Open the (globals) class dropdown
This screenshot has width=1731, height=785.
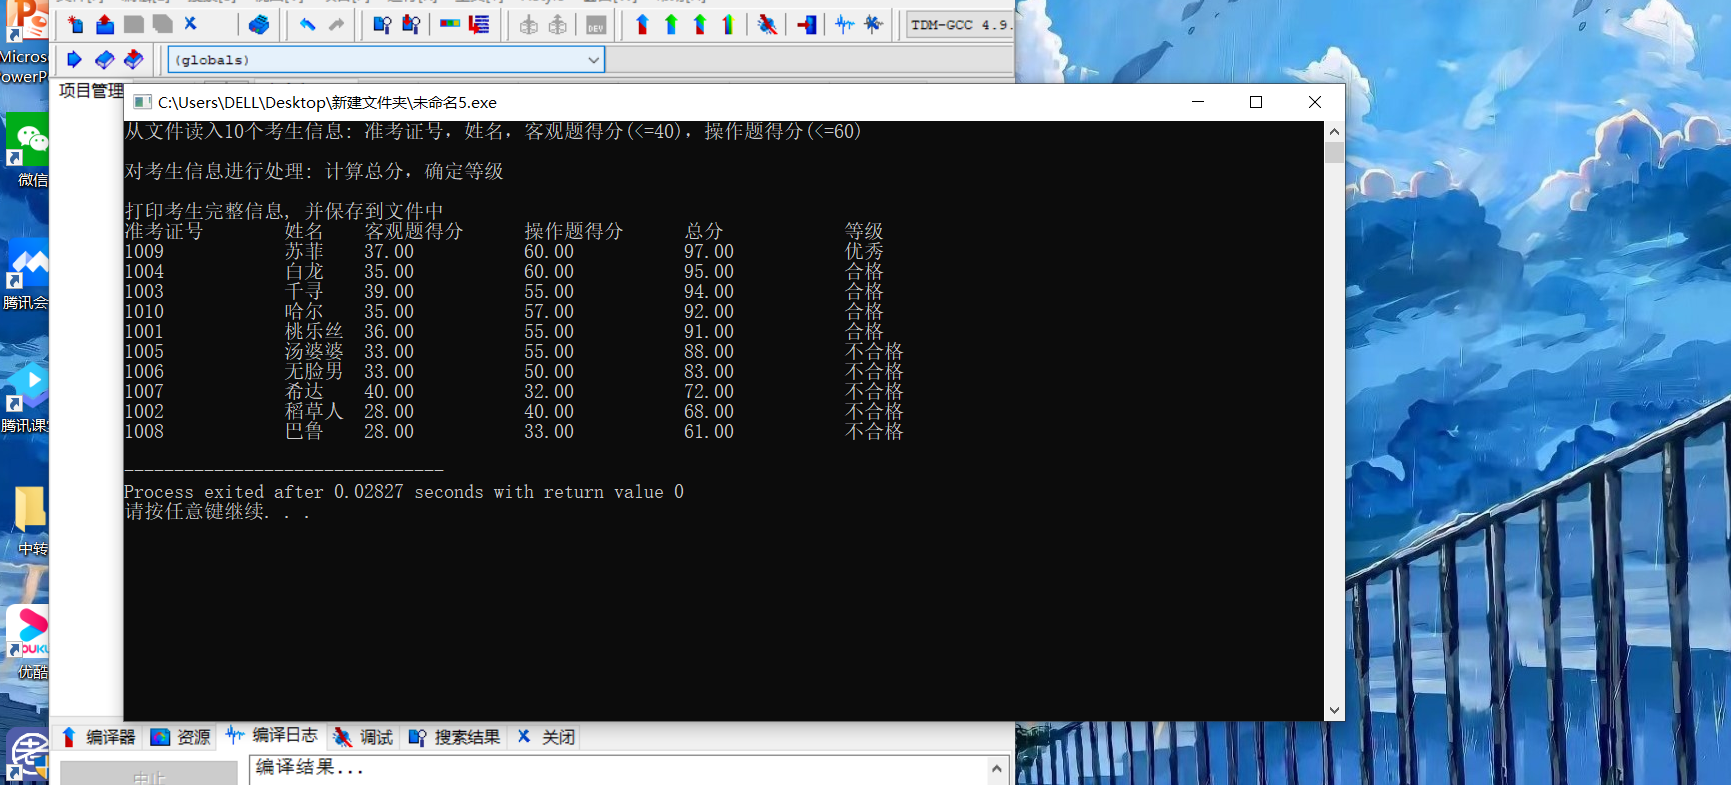click(x=386, y=60)
